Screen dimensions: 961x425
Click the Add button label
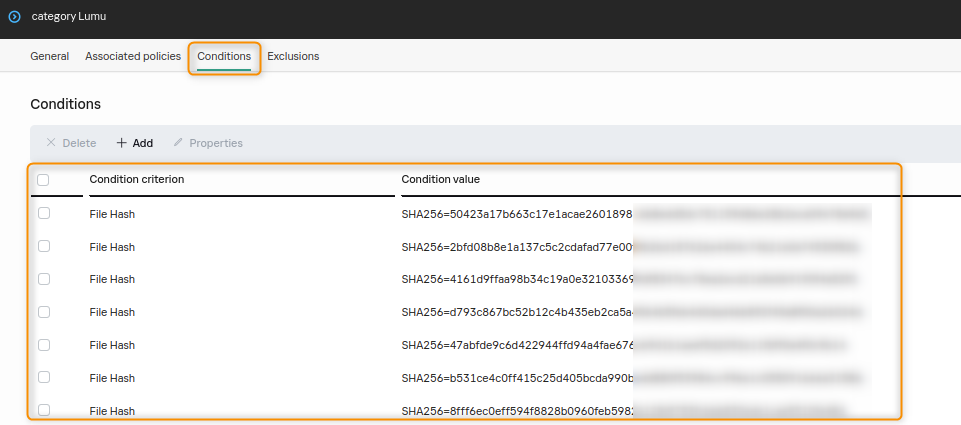(x=143, y=143)
